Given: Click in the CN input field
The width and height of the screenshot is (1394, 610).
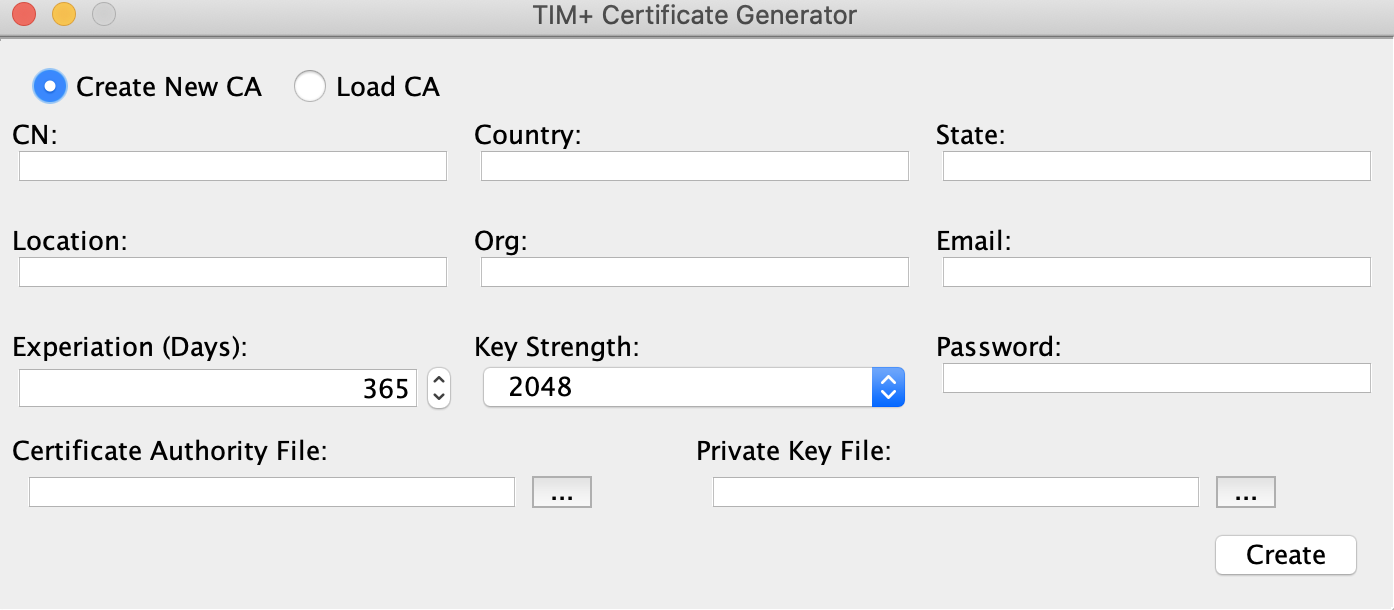Looking at the screenshot, I should pos(232,165).
